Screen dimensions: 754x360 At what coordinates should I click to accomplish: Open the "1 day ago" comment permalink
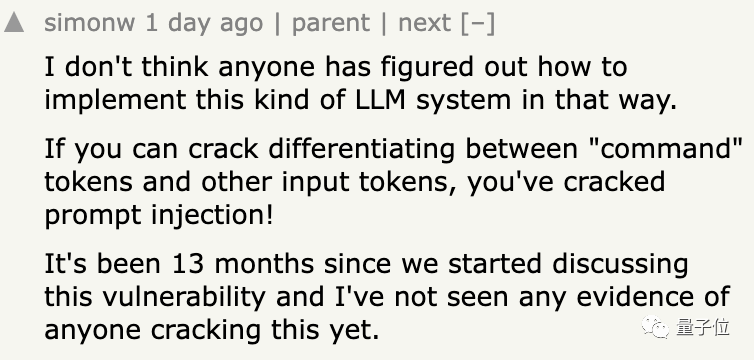coord(204,23)
